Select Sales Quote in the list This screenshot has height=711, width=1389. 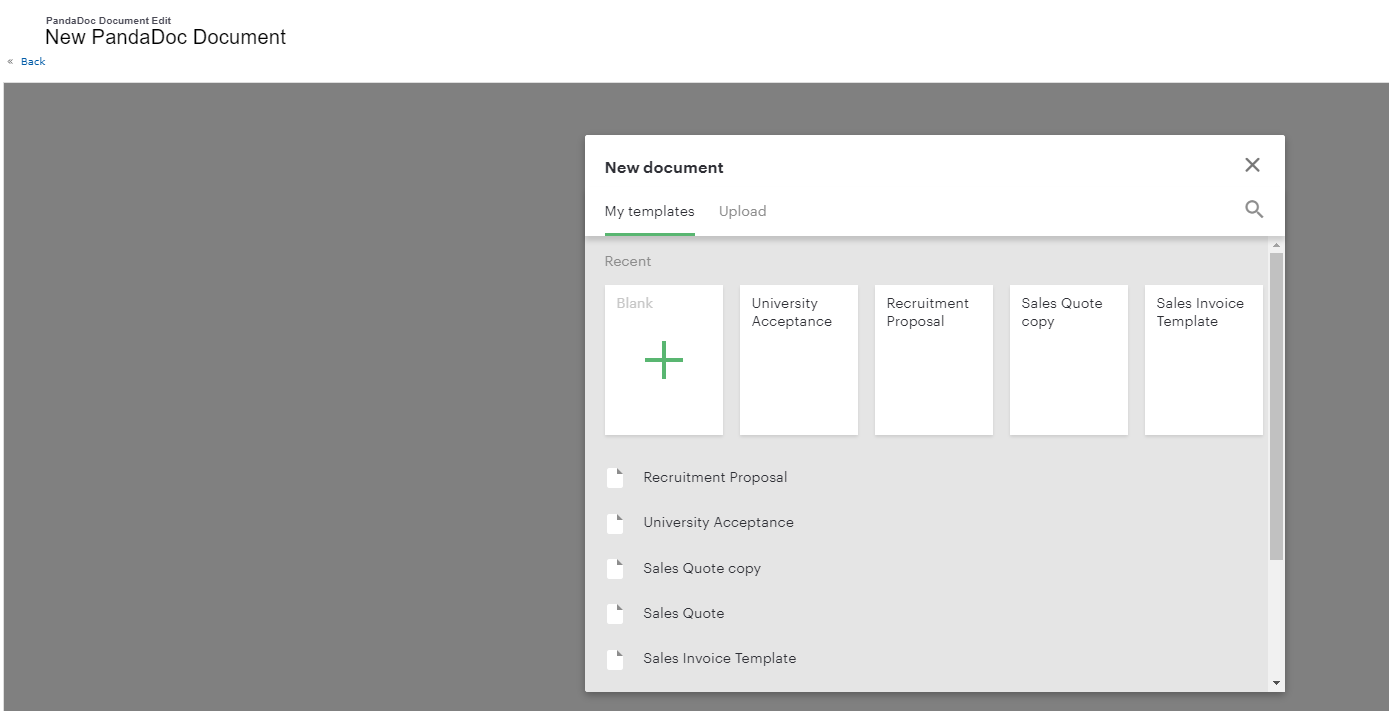684,613
